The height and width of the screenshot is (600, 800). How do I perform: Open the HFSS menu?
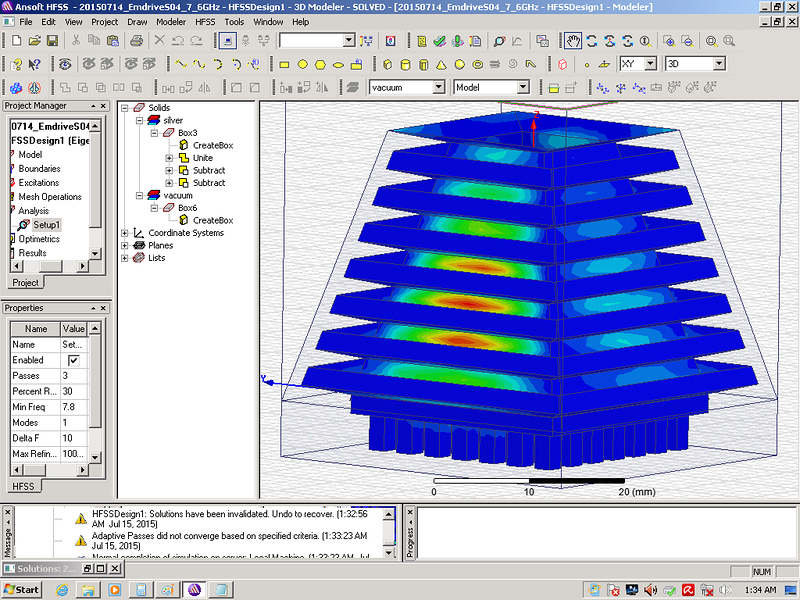pos(207,21)
